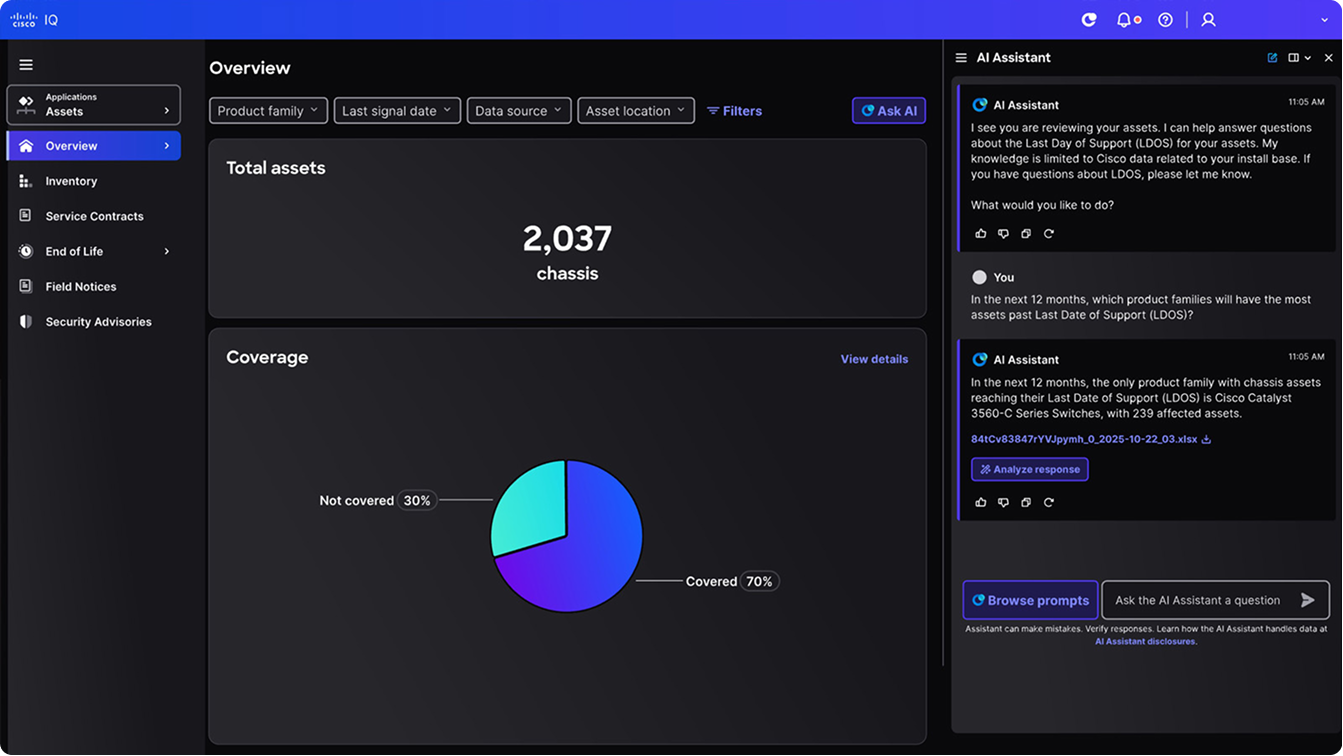This screenshot has height=756, width=1343.
Task: Thumbs up the first AI Assistant message
Action: click(x=981, y=234)
